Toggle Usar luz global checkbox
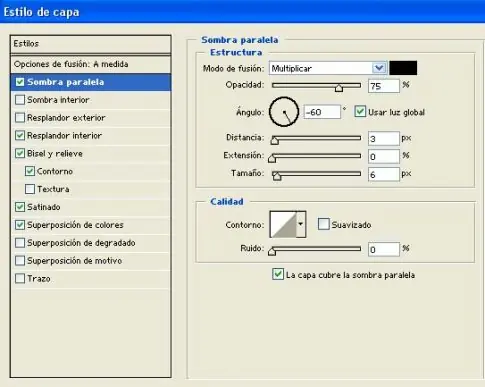Image resolution: width=485 pixels, height=387 pixels. coord(360,112)
